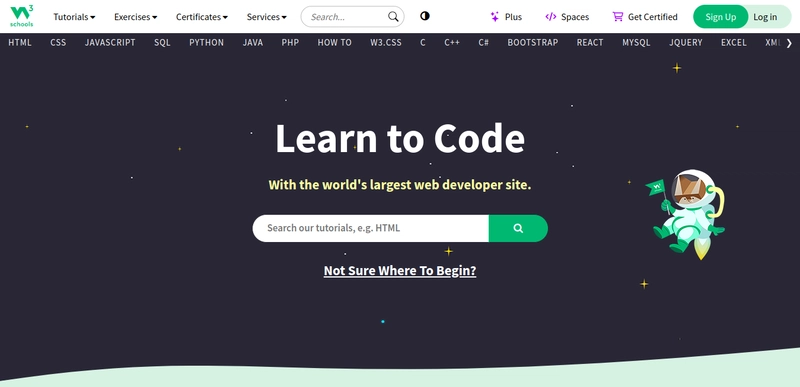
Task: Open the Services dropdown
Action: [x=266, y=17]
